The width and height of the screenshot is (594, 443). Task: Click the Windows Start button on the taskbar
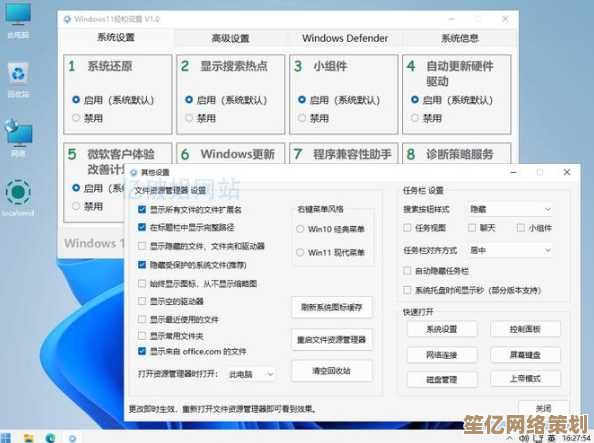click(x=6, y=438)
